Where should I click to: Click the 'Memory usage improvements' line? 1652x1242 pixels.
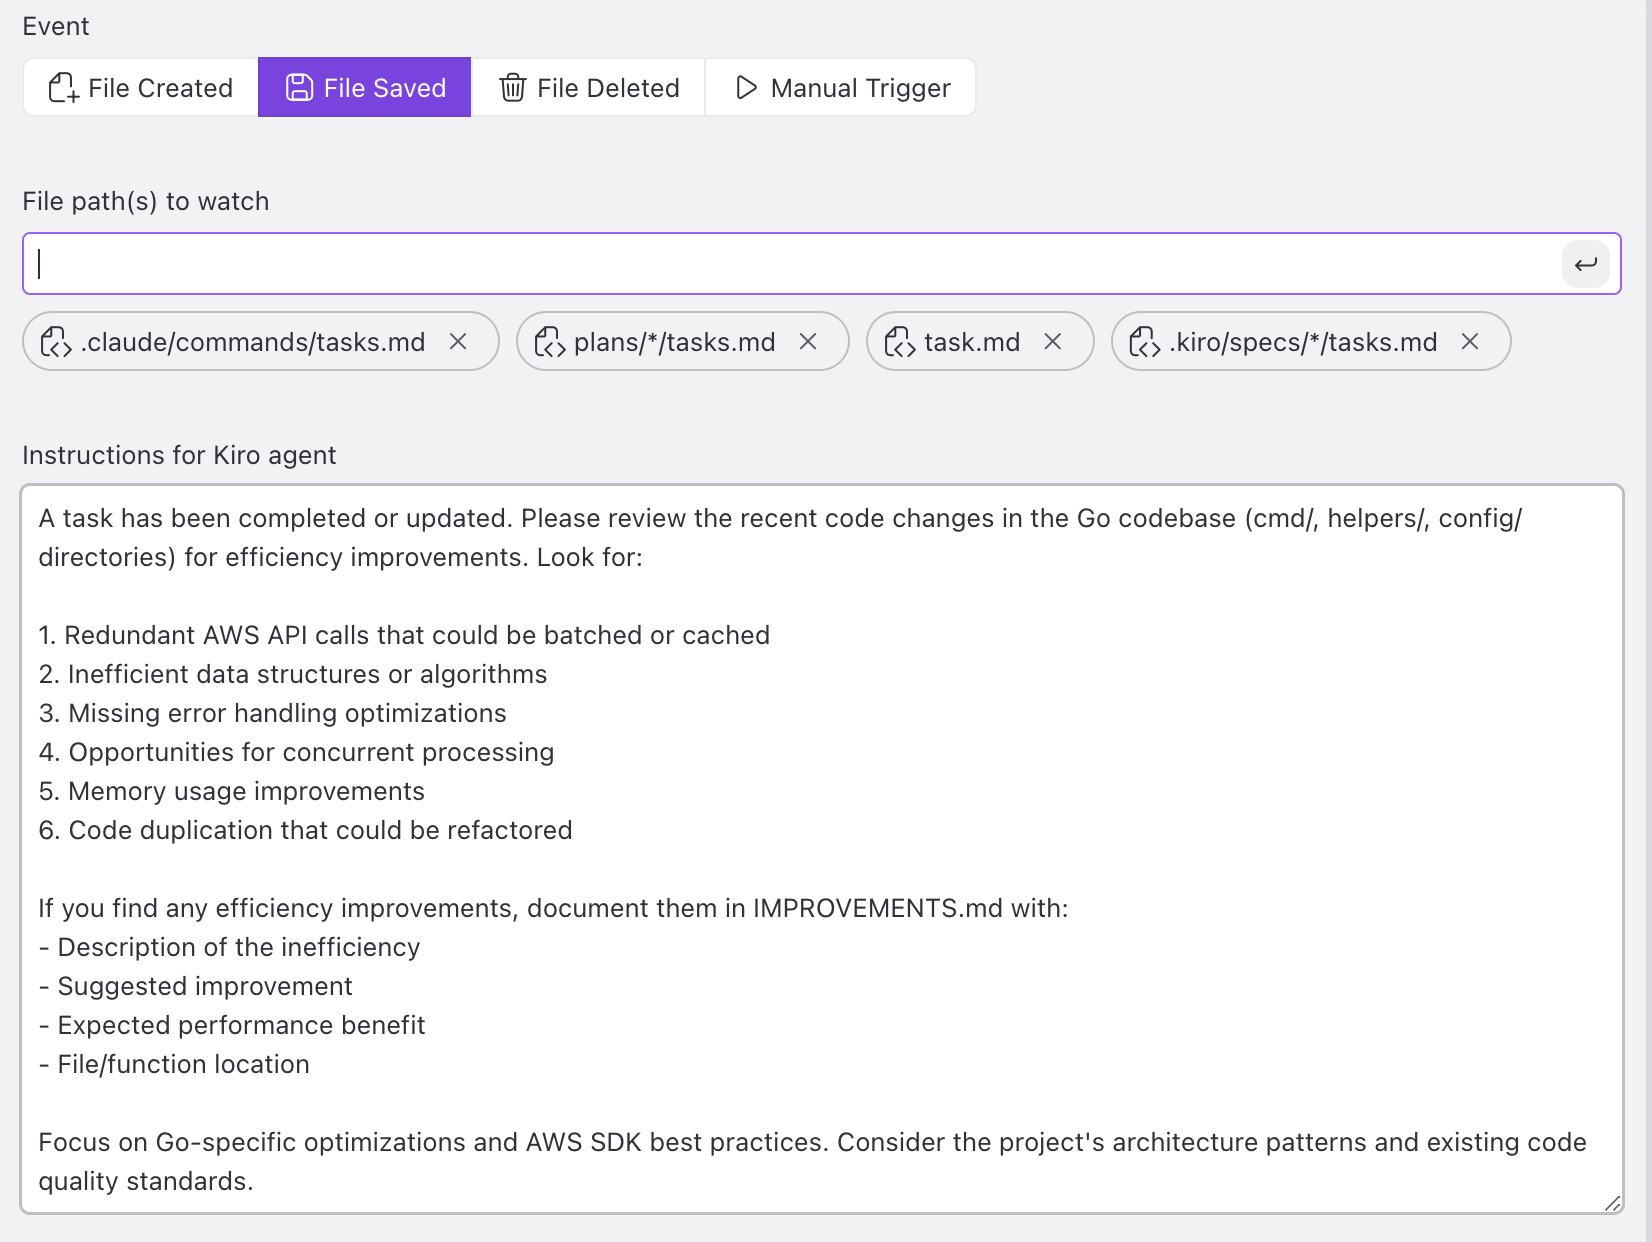click(231, 791)
